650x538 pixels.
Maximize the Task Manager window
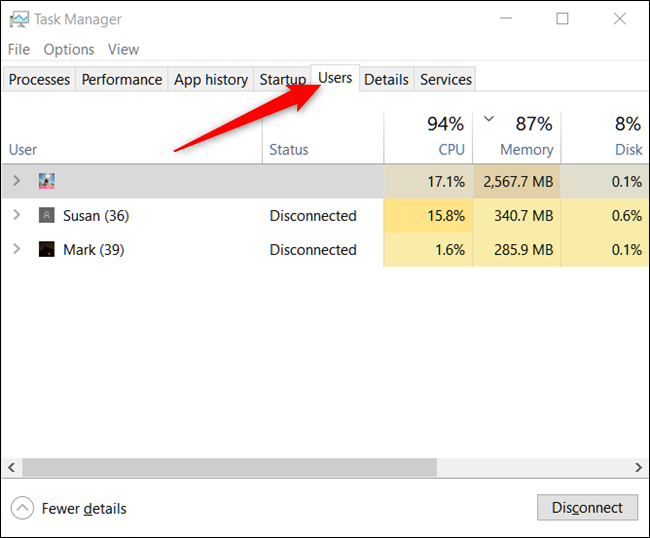562,19
